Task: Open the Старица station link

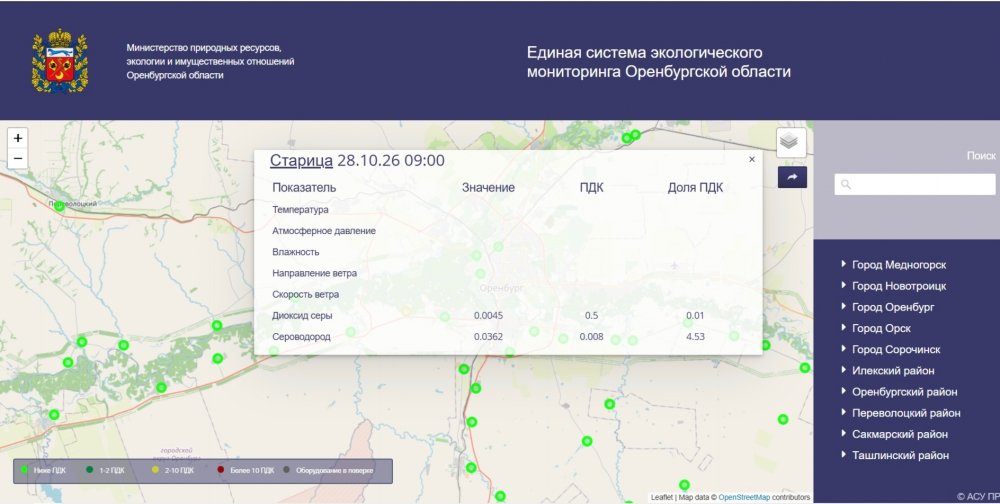Action: (301, 161)
